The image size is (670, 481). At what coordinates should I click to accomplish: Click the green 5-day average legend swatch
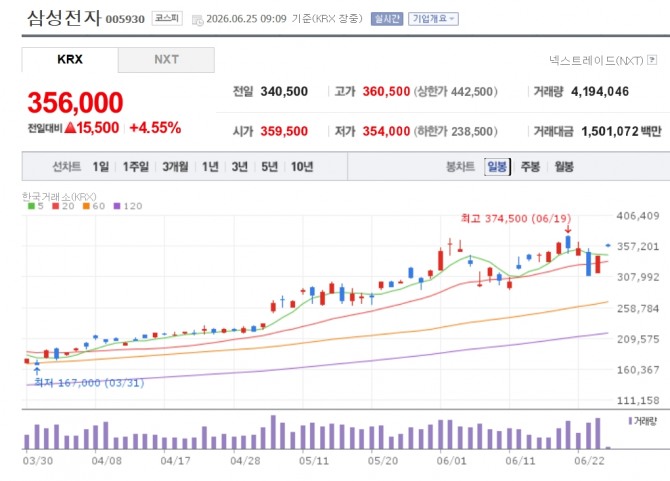point(31,206)
